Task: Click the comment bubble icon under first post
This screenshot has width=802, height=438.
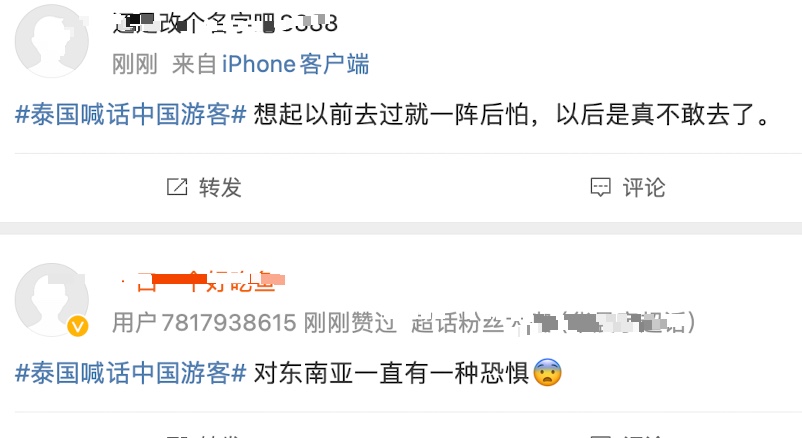Action: pos(600,188)
